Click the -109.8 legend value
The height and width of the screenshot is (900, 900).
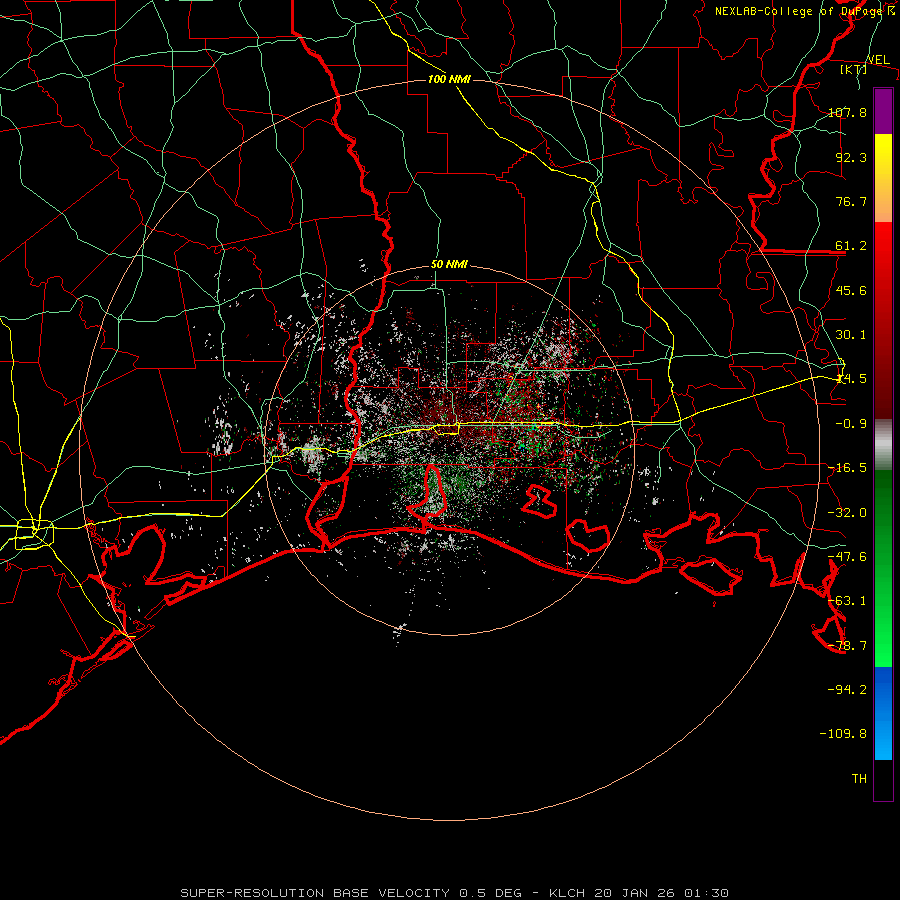(x=843, y=734)
